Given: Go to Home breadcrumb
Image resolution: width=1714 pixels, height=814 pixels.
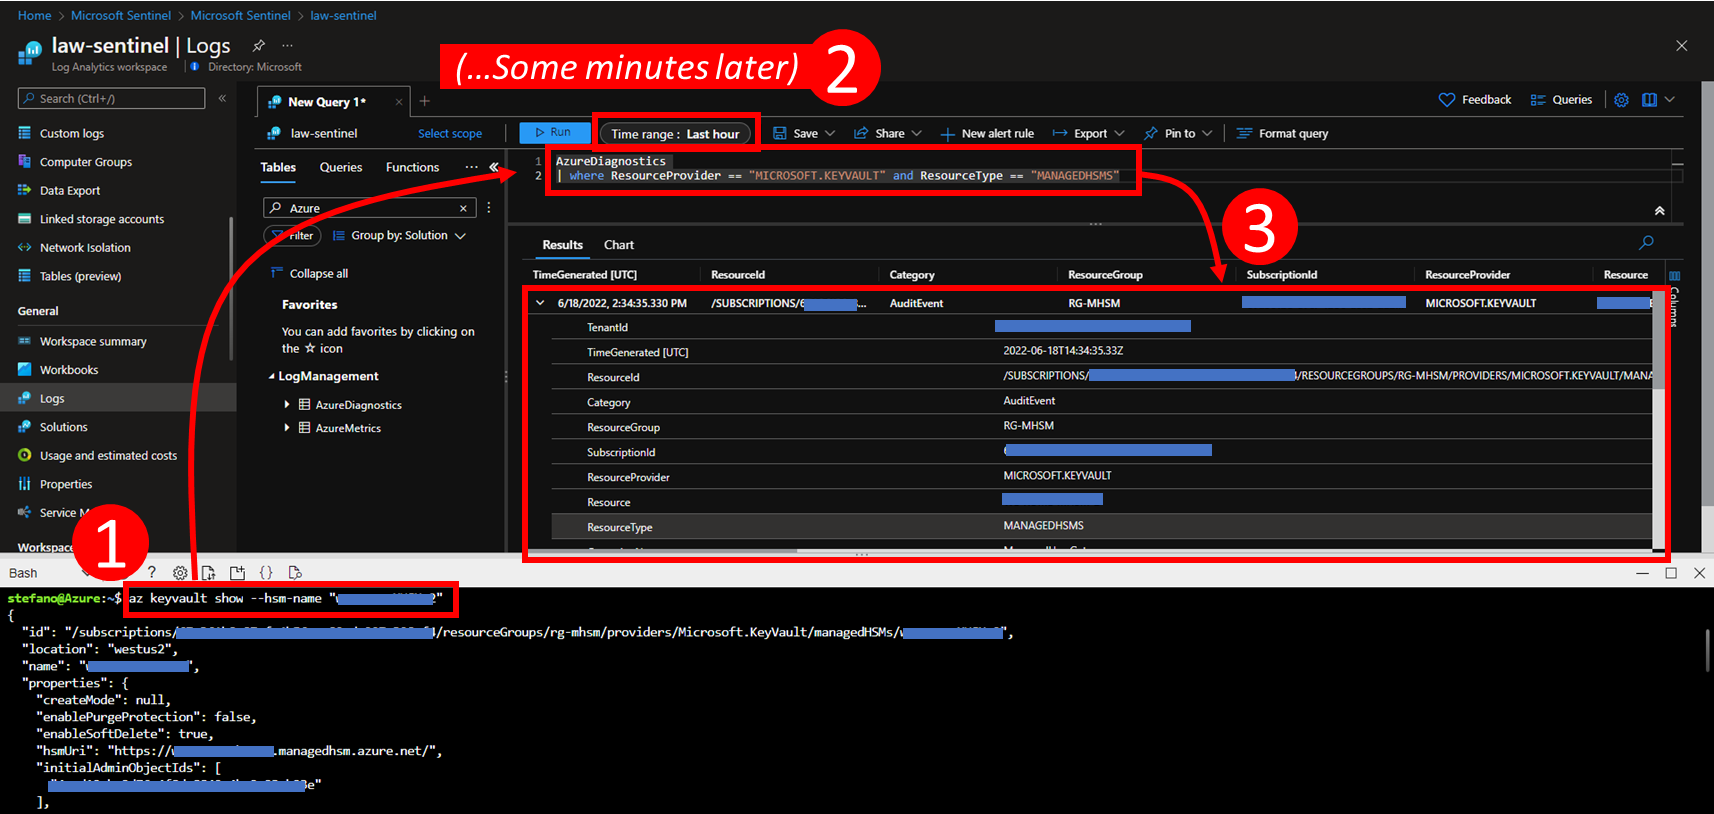Looking at the screenshot, I should [x=34, y=16].
